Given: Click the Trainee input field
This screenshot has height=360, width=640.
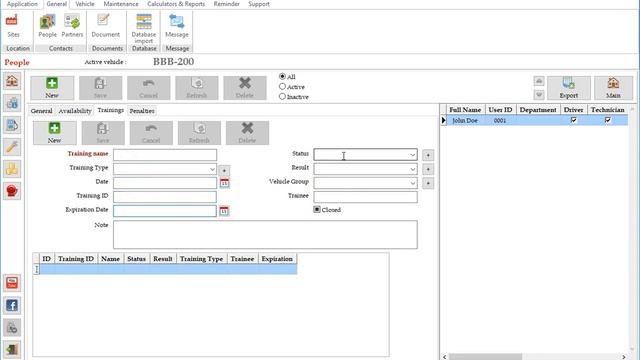Looking at the screenshot, I should pos(365,197).
